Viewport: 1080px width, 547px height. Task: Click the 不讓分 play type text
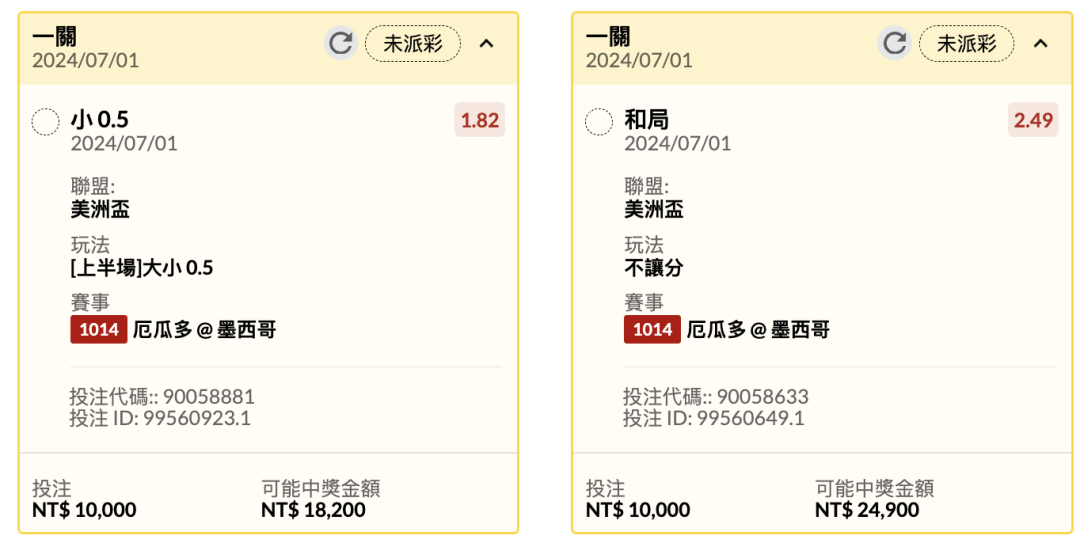point(654,268)
